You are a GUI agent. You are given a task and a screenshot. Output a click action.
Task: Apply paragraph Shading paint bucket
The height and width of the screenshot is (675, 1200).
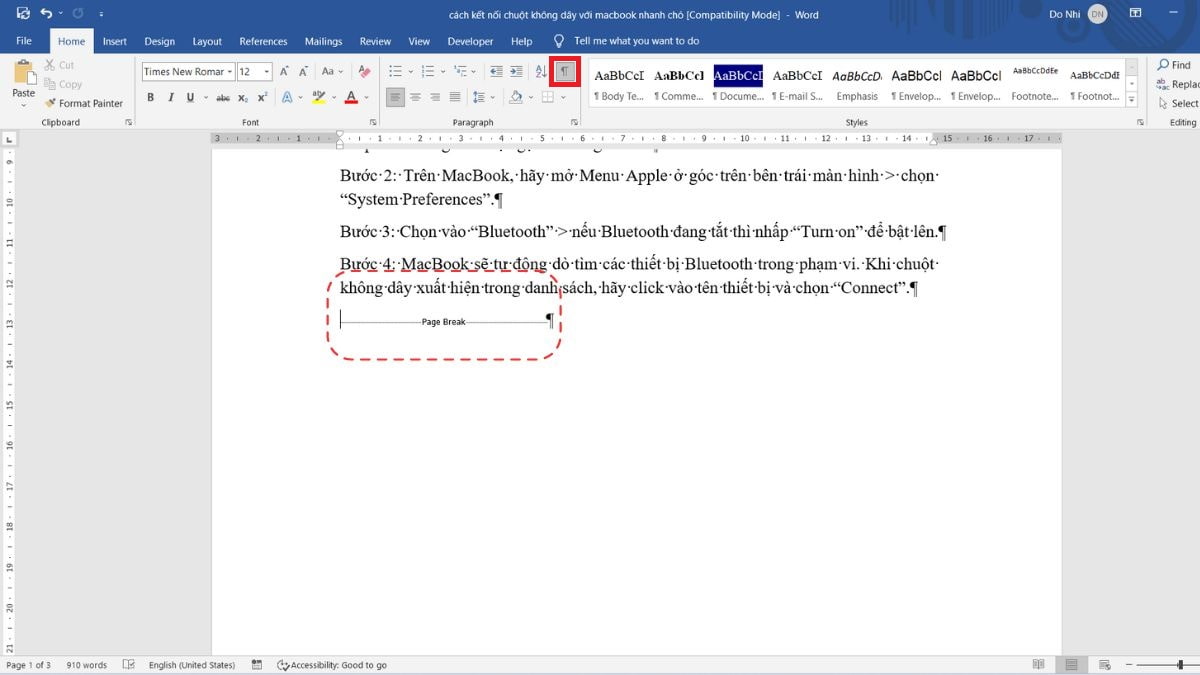(515, 97)
